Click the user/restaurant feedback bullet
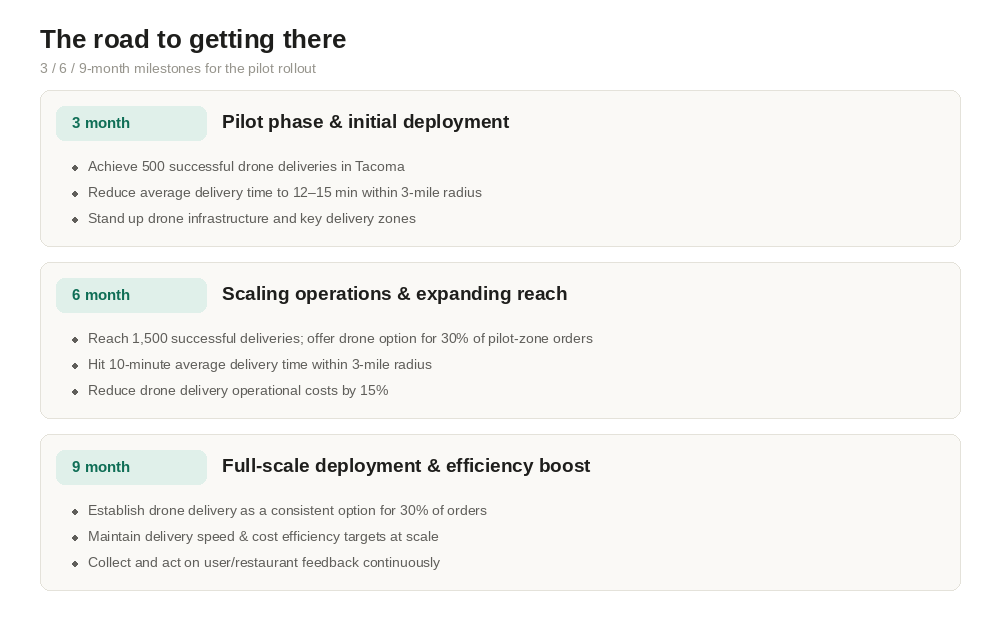Image resolution: width=1000 pixels, height=626 pixels. point(263,563)
